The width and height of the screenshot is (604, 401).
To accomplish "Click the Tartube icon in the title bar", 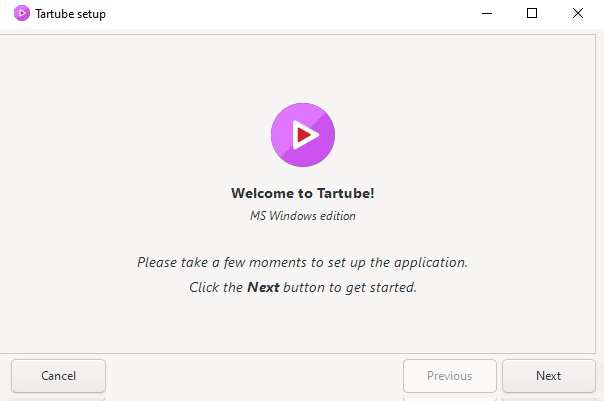I will (22, 13).
